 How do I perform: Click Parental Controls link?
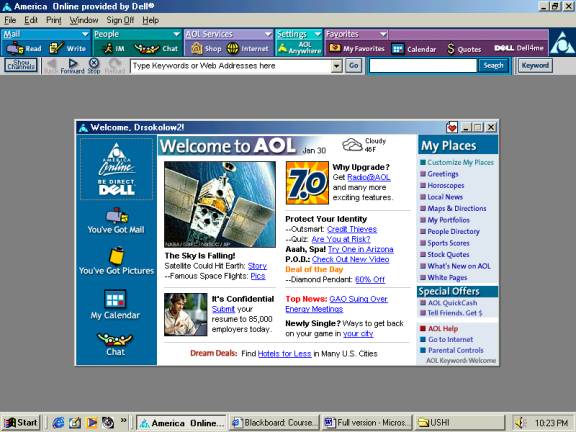click(x=456, y=350)
